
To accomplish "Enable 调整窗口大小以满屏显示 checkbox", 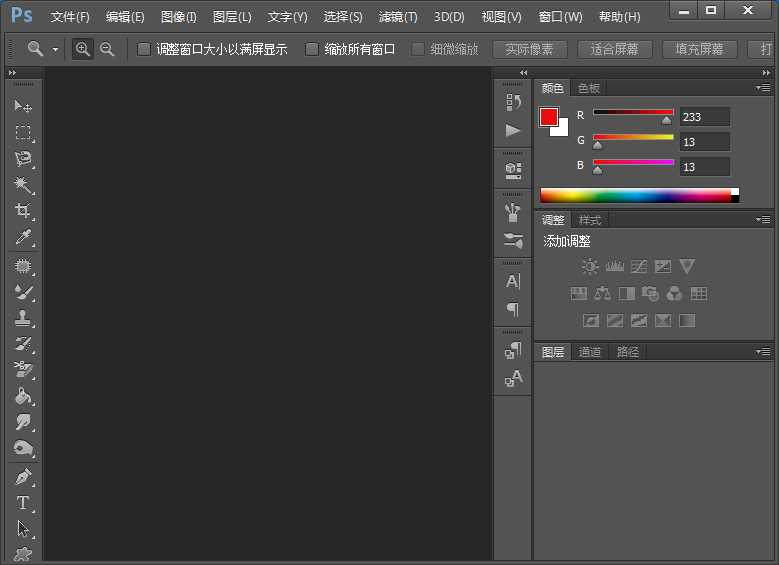I will [x=144, y=49].
